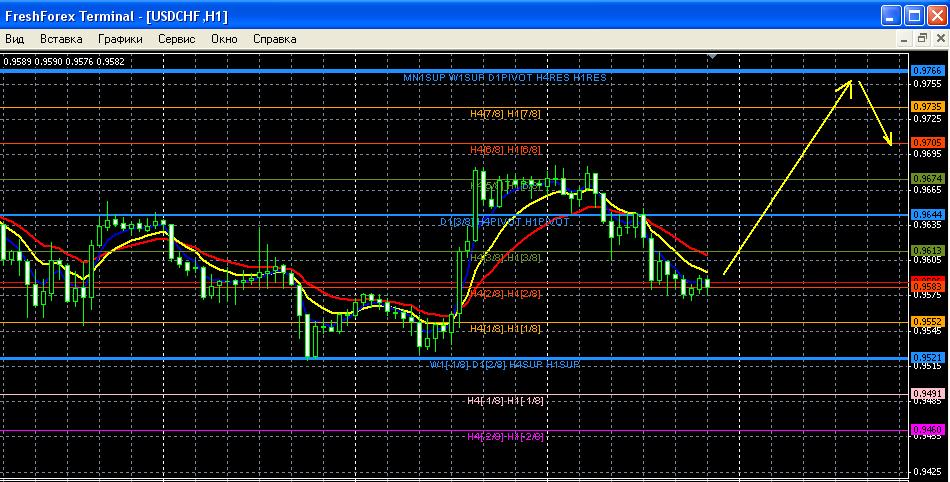Open the Графики menu

point(121,39)
